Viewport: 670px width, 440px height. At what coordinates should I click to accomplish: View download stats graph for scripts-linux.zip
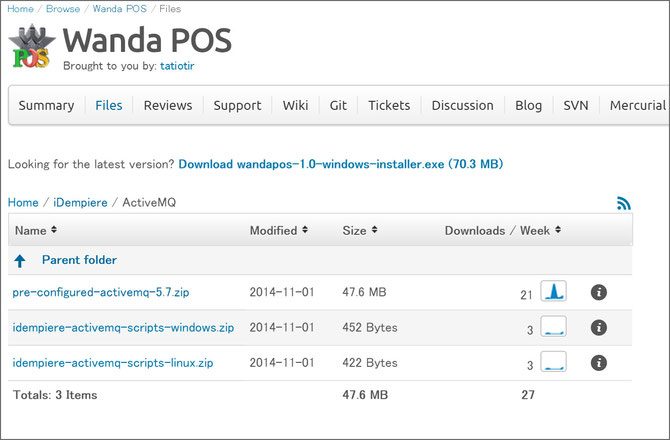coord(553,361)
